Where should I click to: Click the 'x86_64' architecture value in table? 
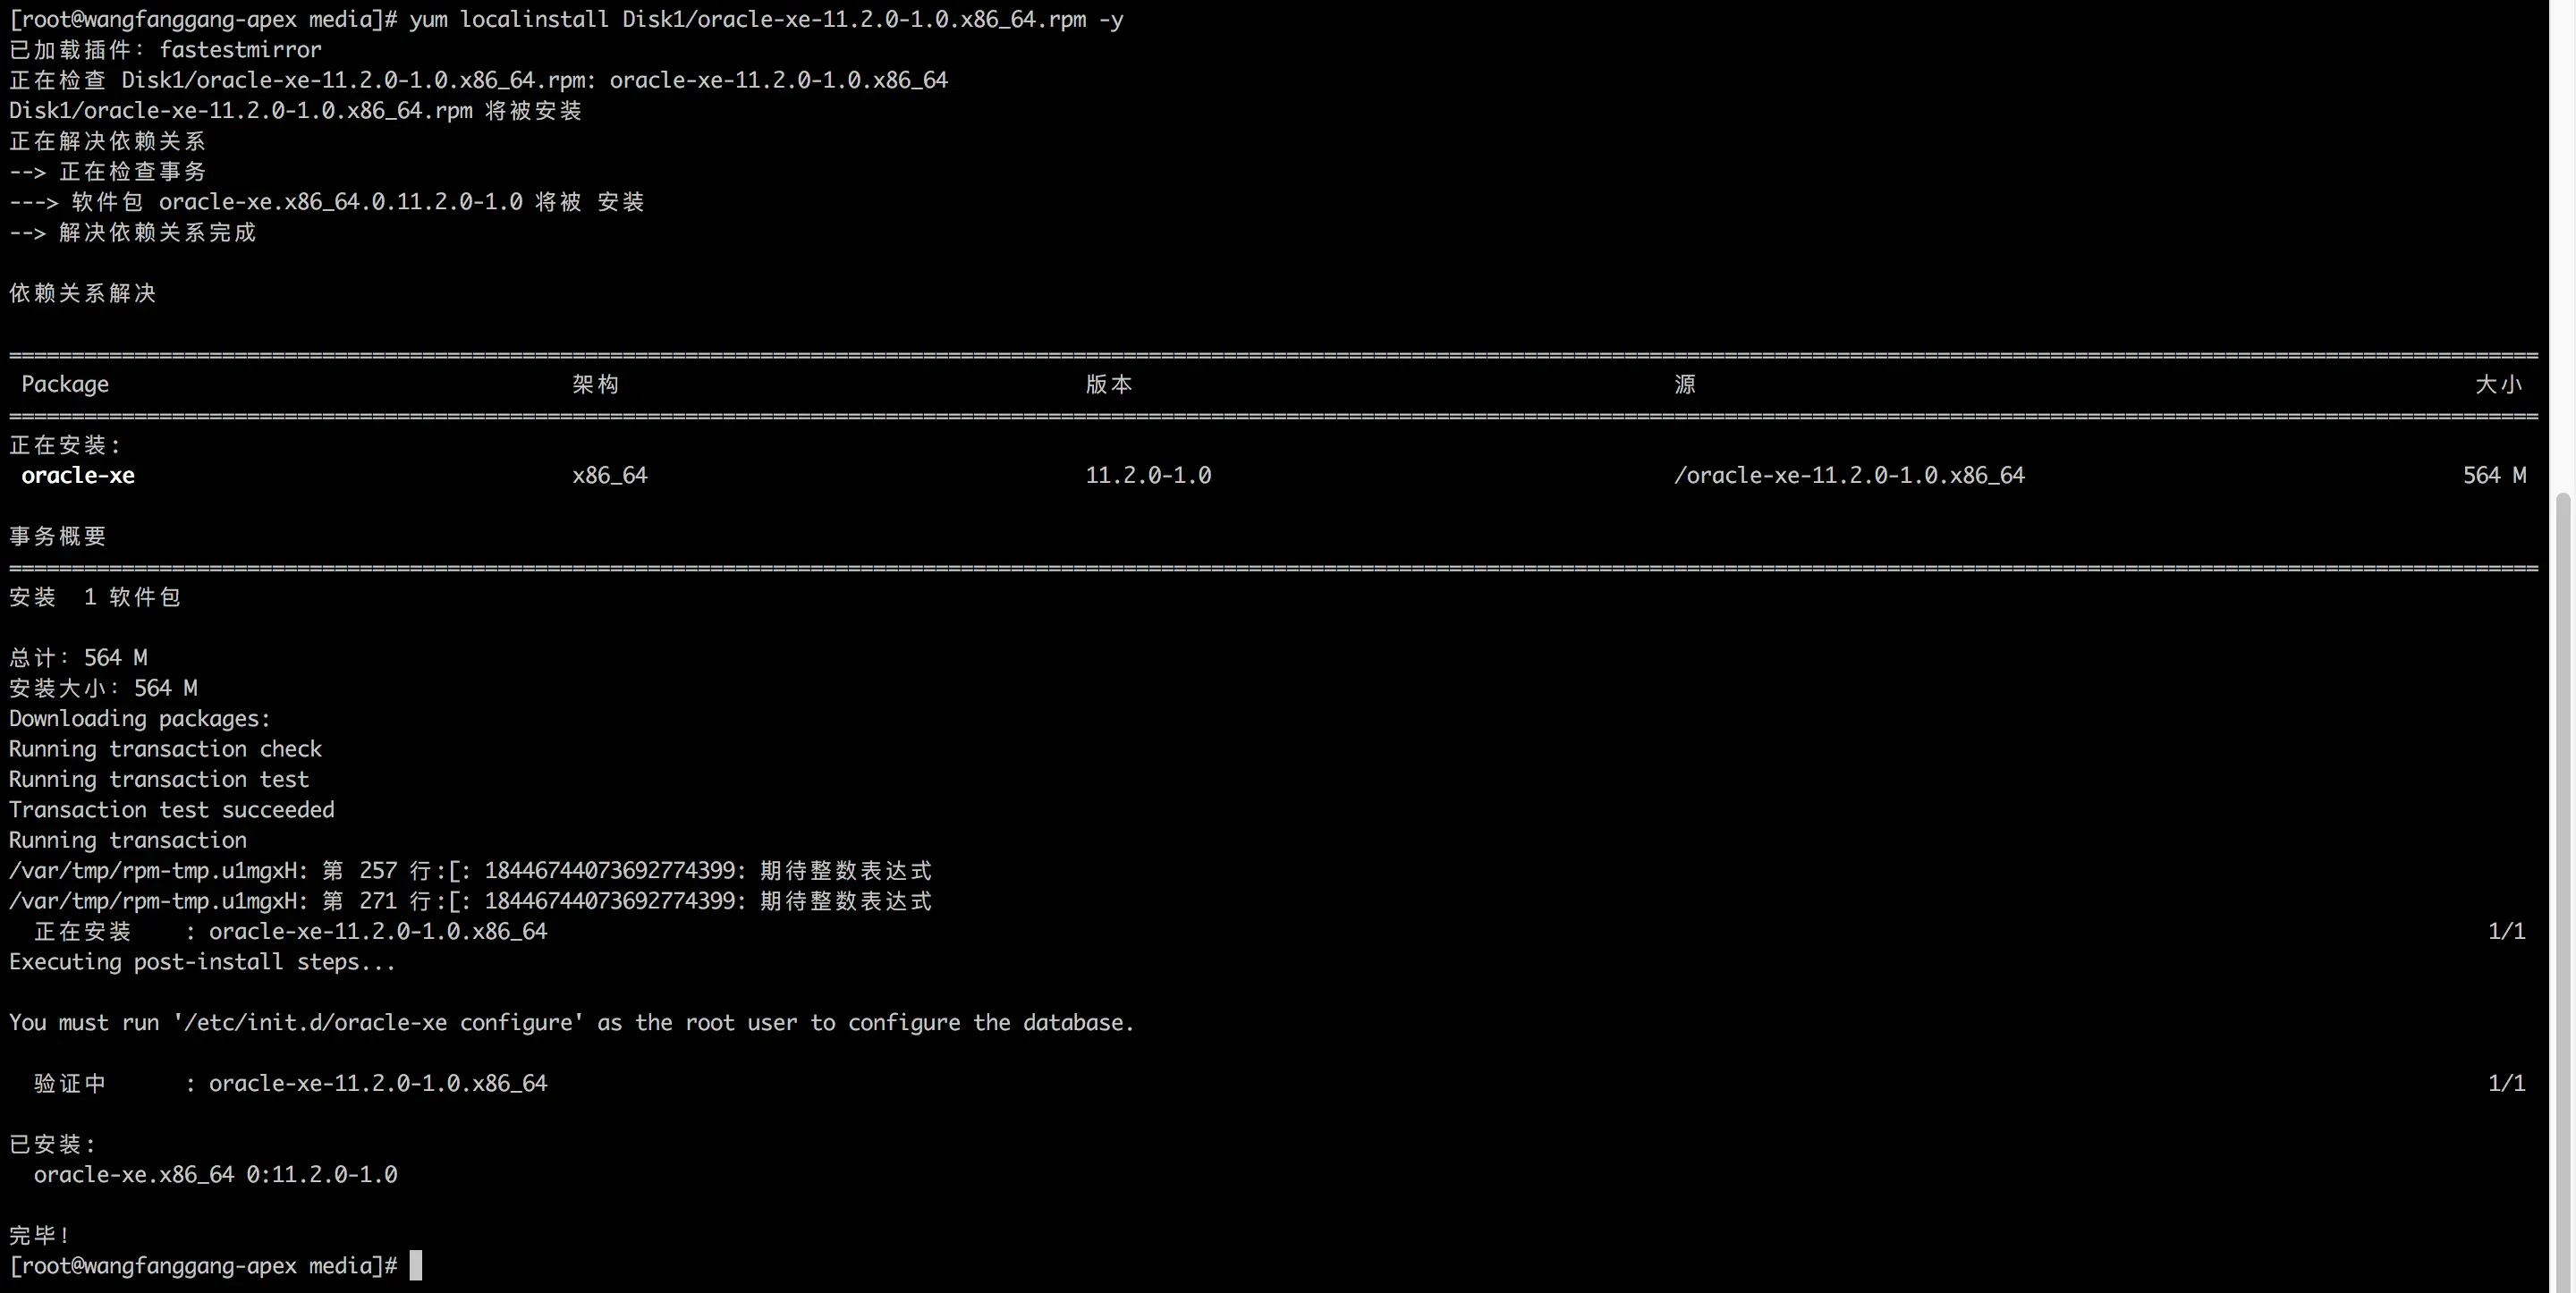point(610,475)
